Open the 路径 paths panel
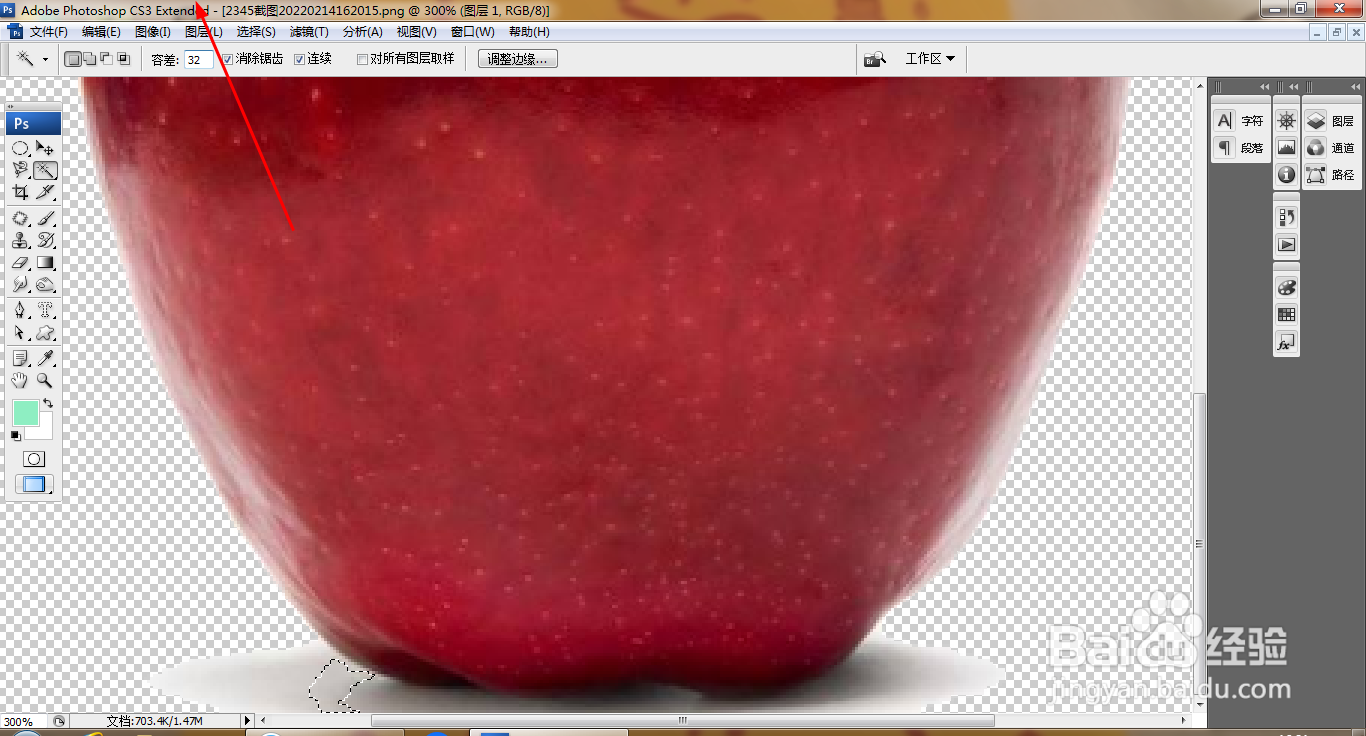Screen dimensions: 1366x736 (x=1332, y=175)
